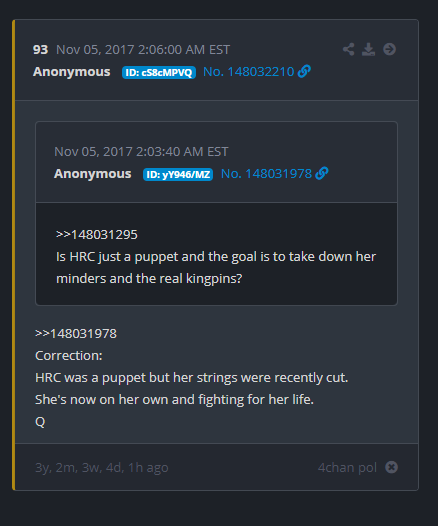Dismiss post with the X circle icon
Screen dimensions: 438x526
pos(391,467)
